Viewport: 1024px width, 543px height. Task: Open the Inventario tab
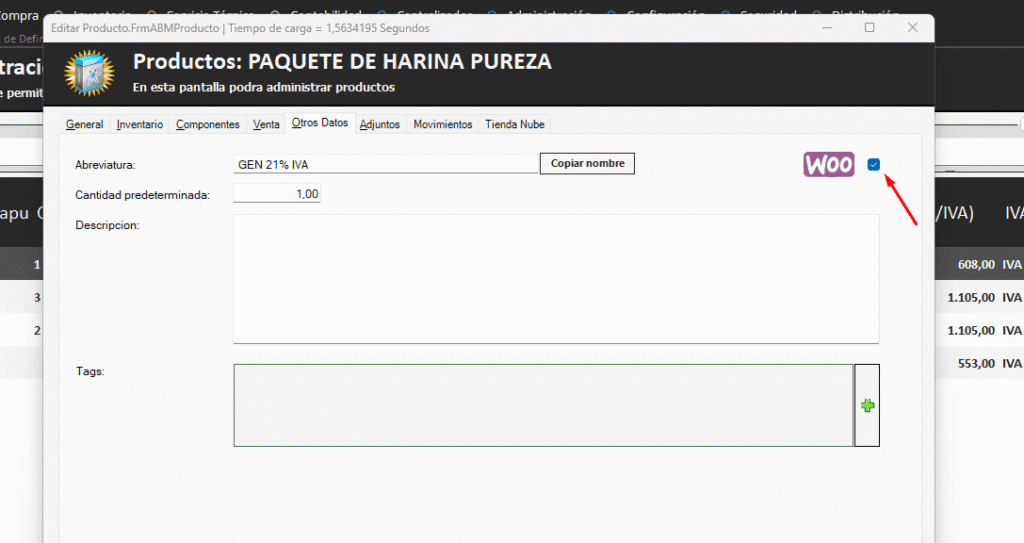tap(140, 124)
